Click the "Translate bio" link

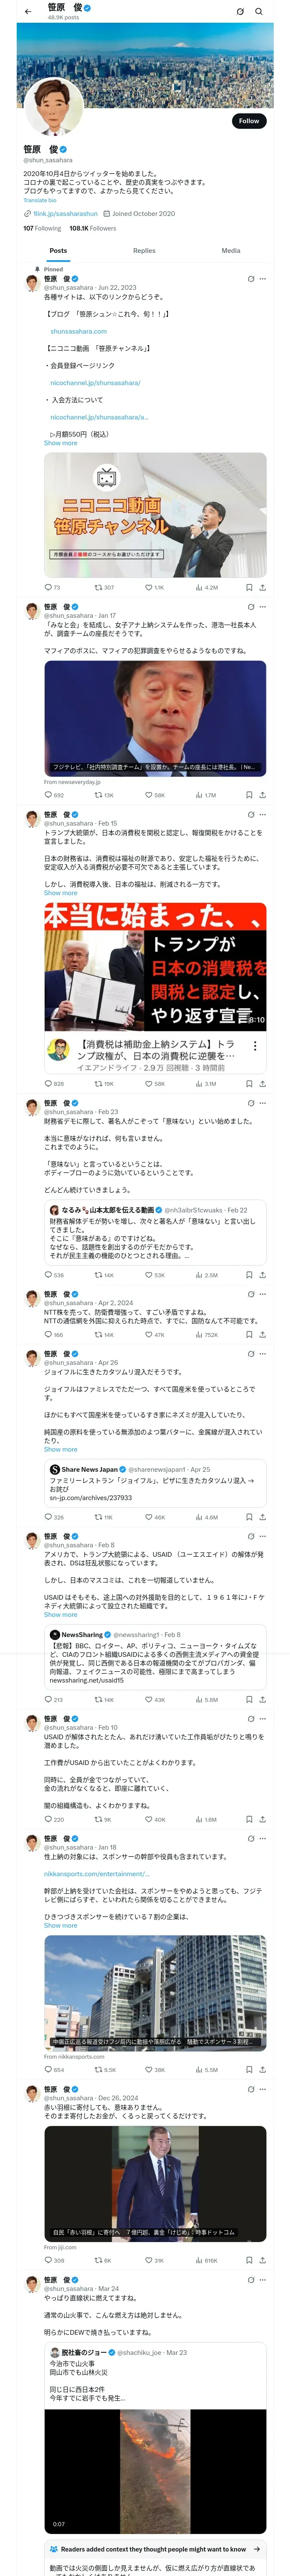click(x=40, y=200)
